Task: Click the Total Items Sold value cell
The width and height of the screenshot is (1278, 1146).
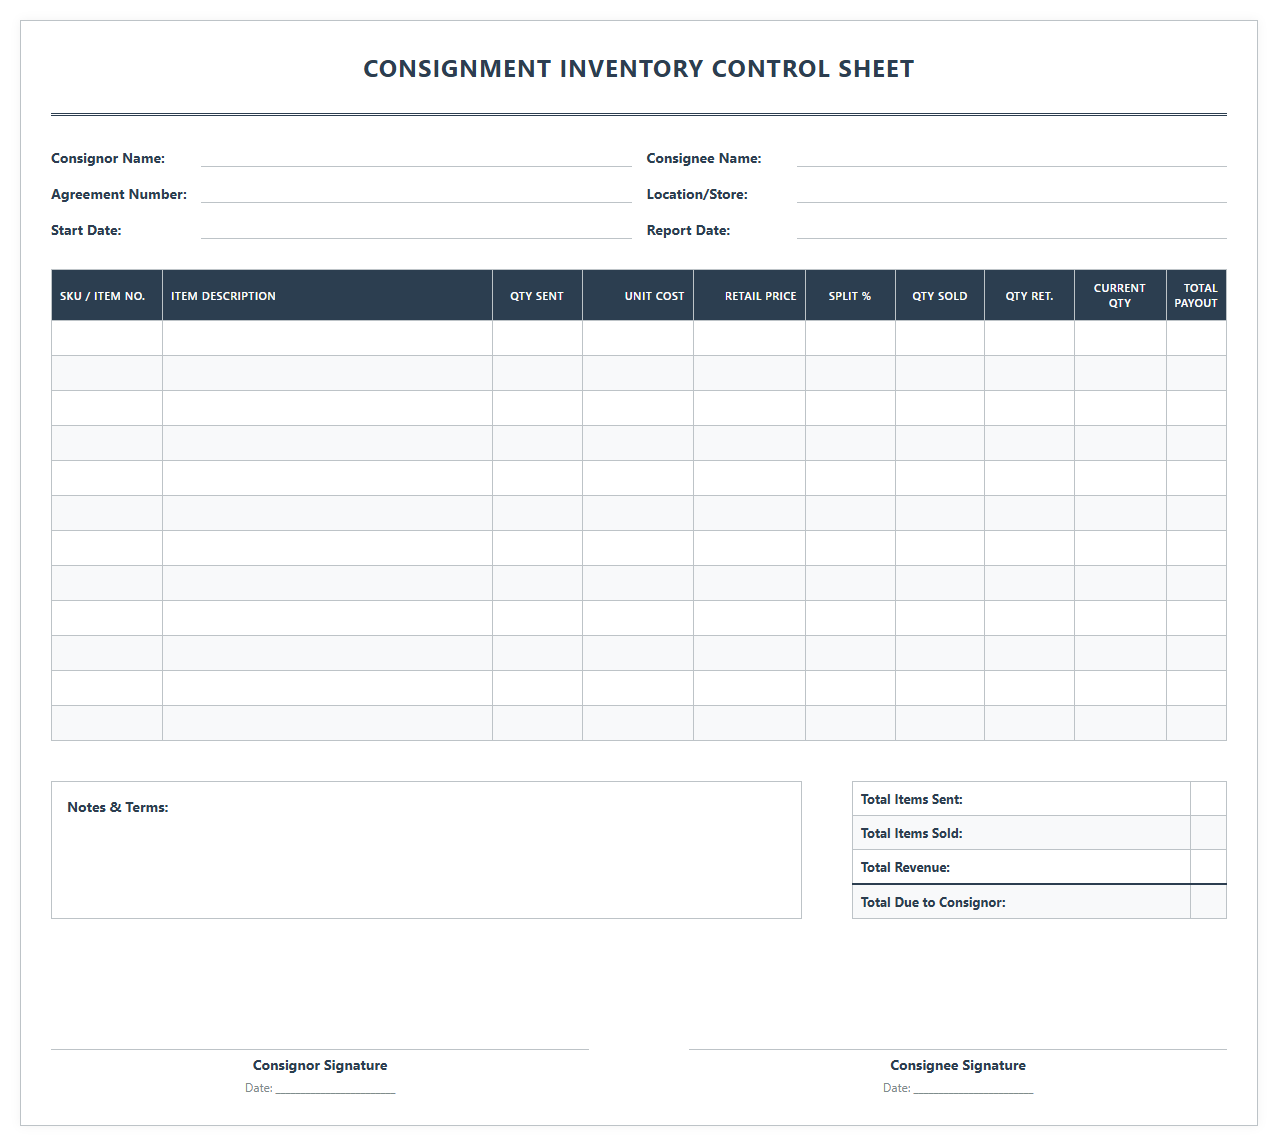Action: pos(1208,833)
